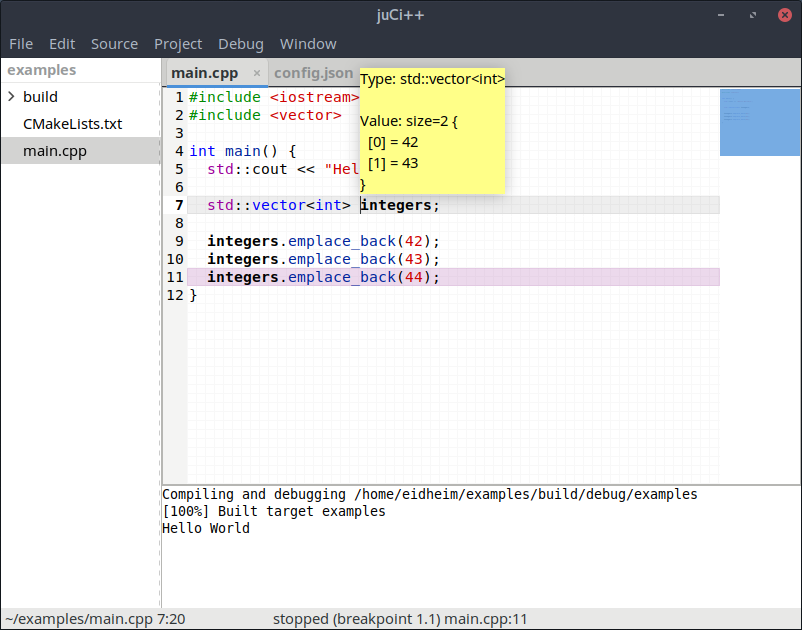Expand the build folder
This screenshot has height=630, width=802.
pyautogui.click(x=11, y=97)
